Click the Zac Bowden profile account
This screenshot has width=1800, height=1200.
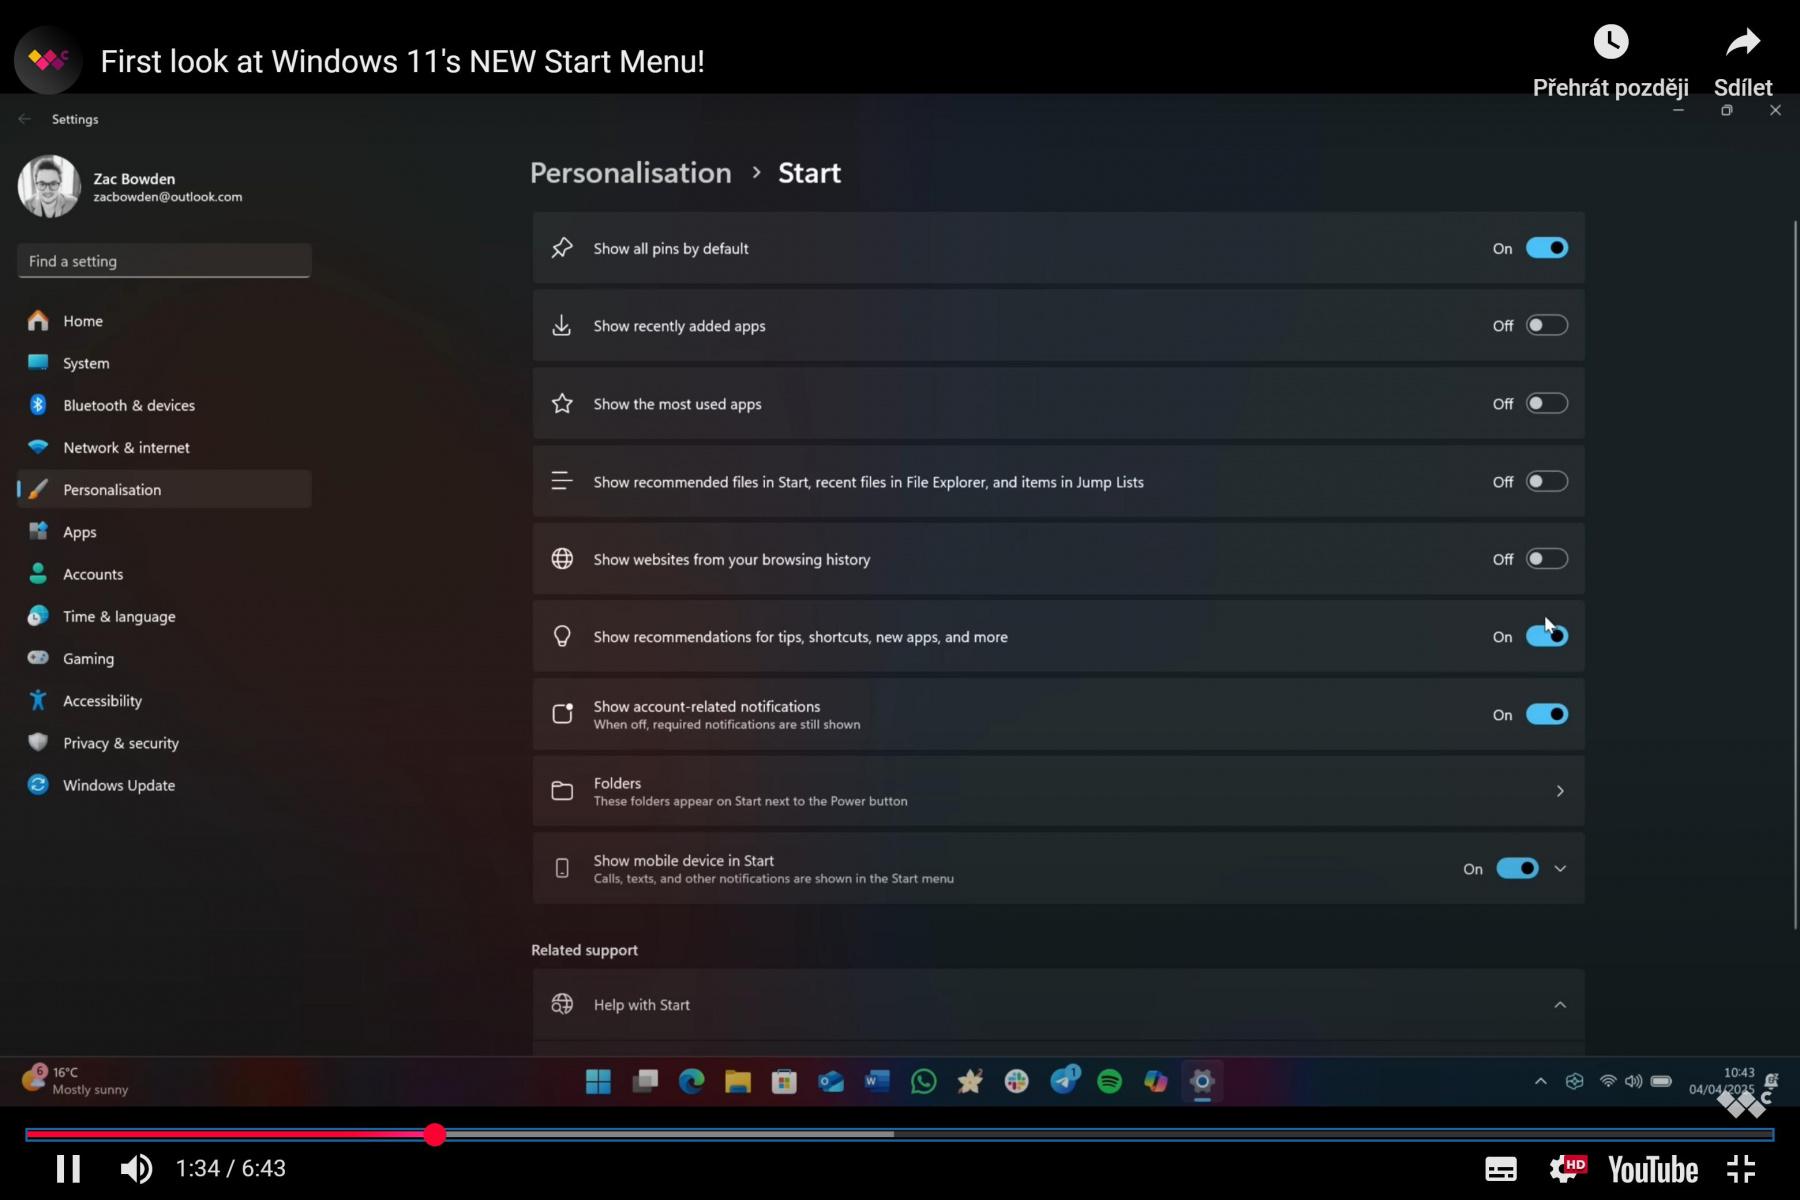point(131,186)
